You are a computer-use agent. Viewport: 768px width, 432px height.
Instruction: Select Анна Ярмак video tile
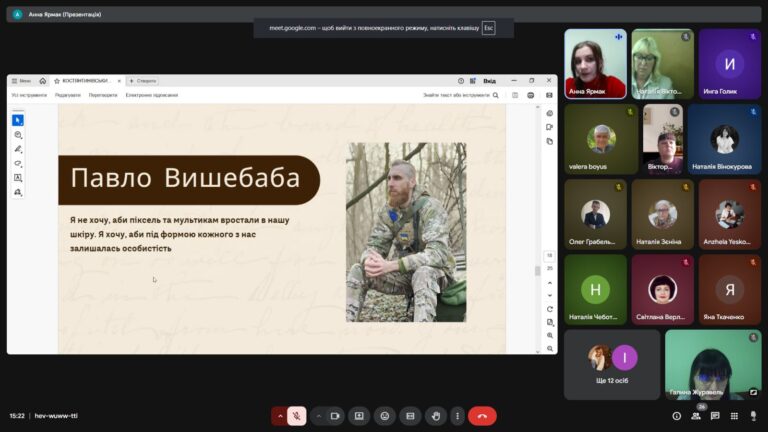point(595,64)
